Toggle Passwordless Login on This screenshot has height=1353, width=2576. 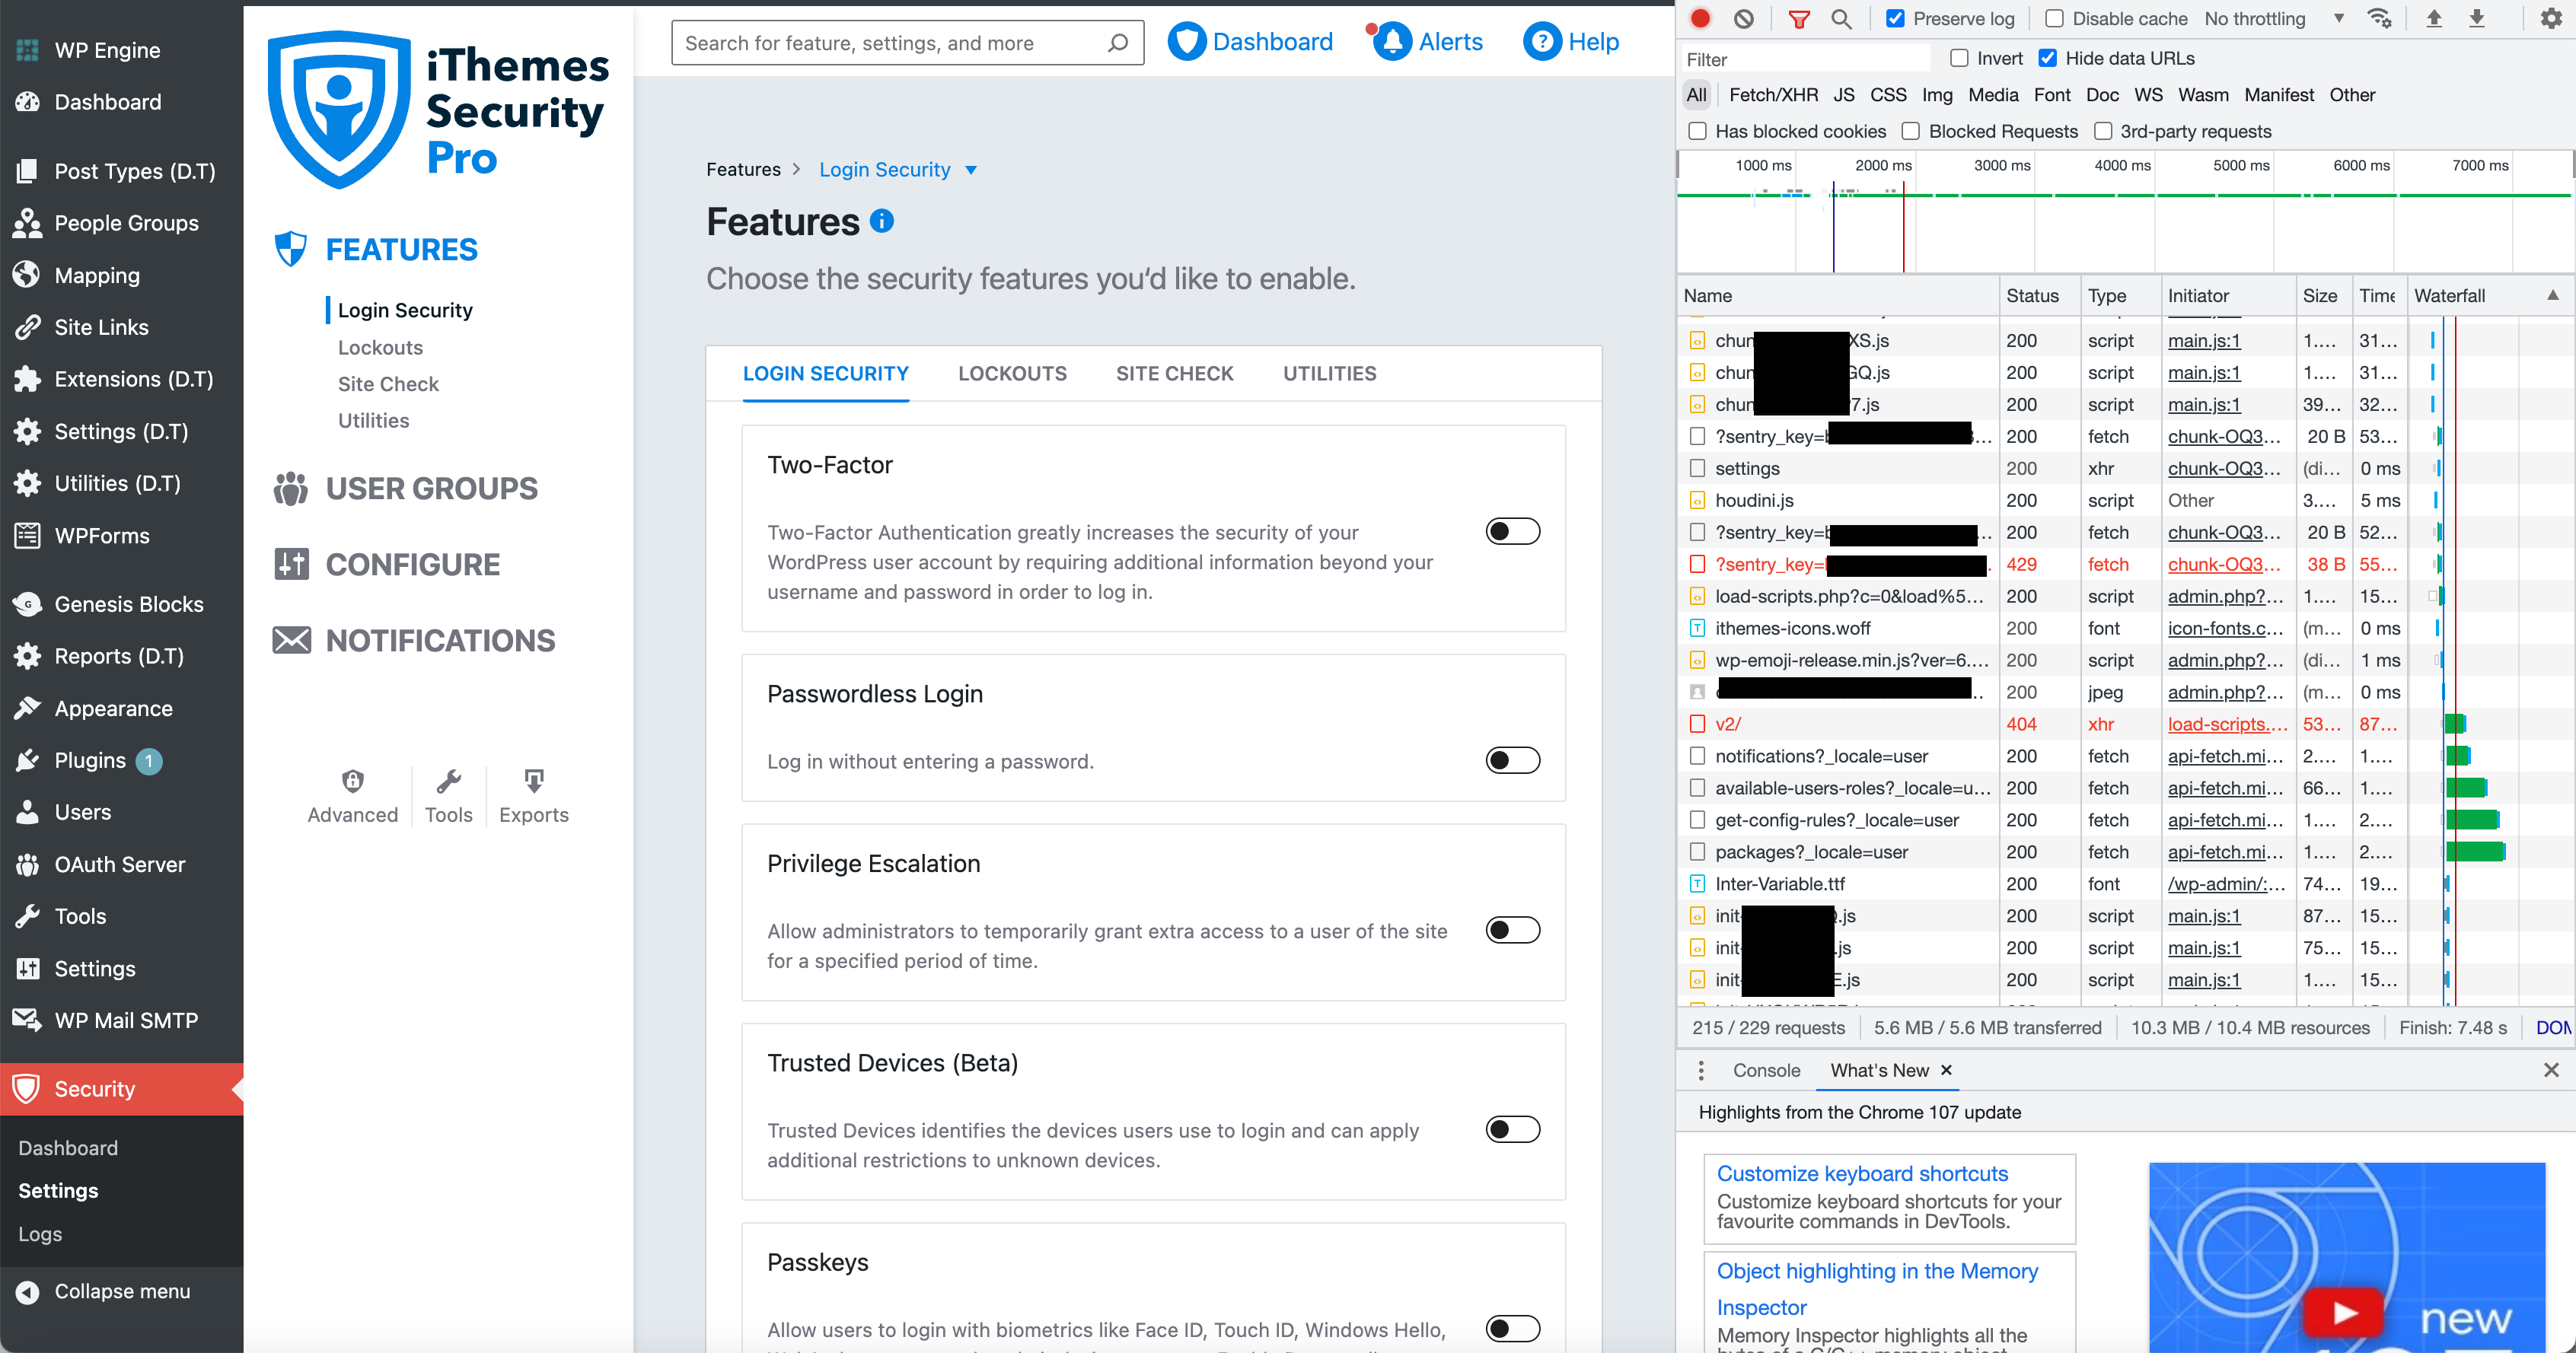pyautogui.click(x=1512, y=760)
